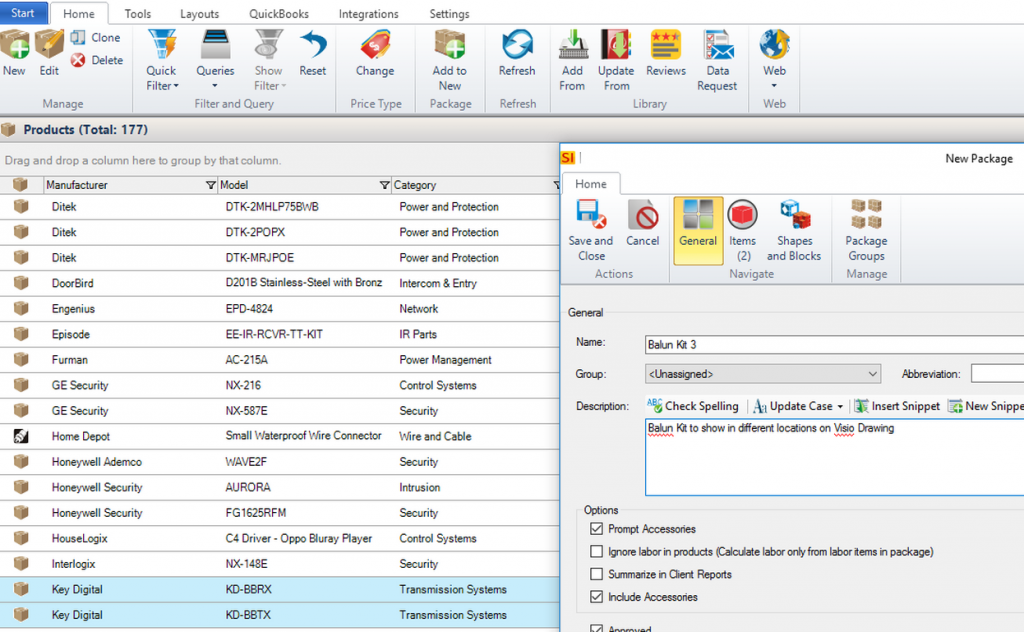Click New Snippet button
The width and height of the screenshot is (1024, 632).
click(986, 406)
